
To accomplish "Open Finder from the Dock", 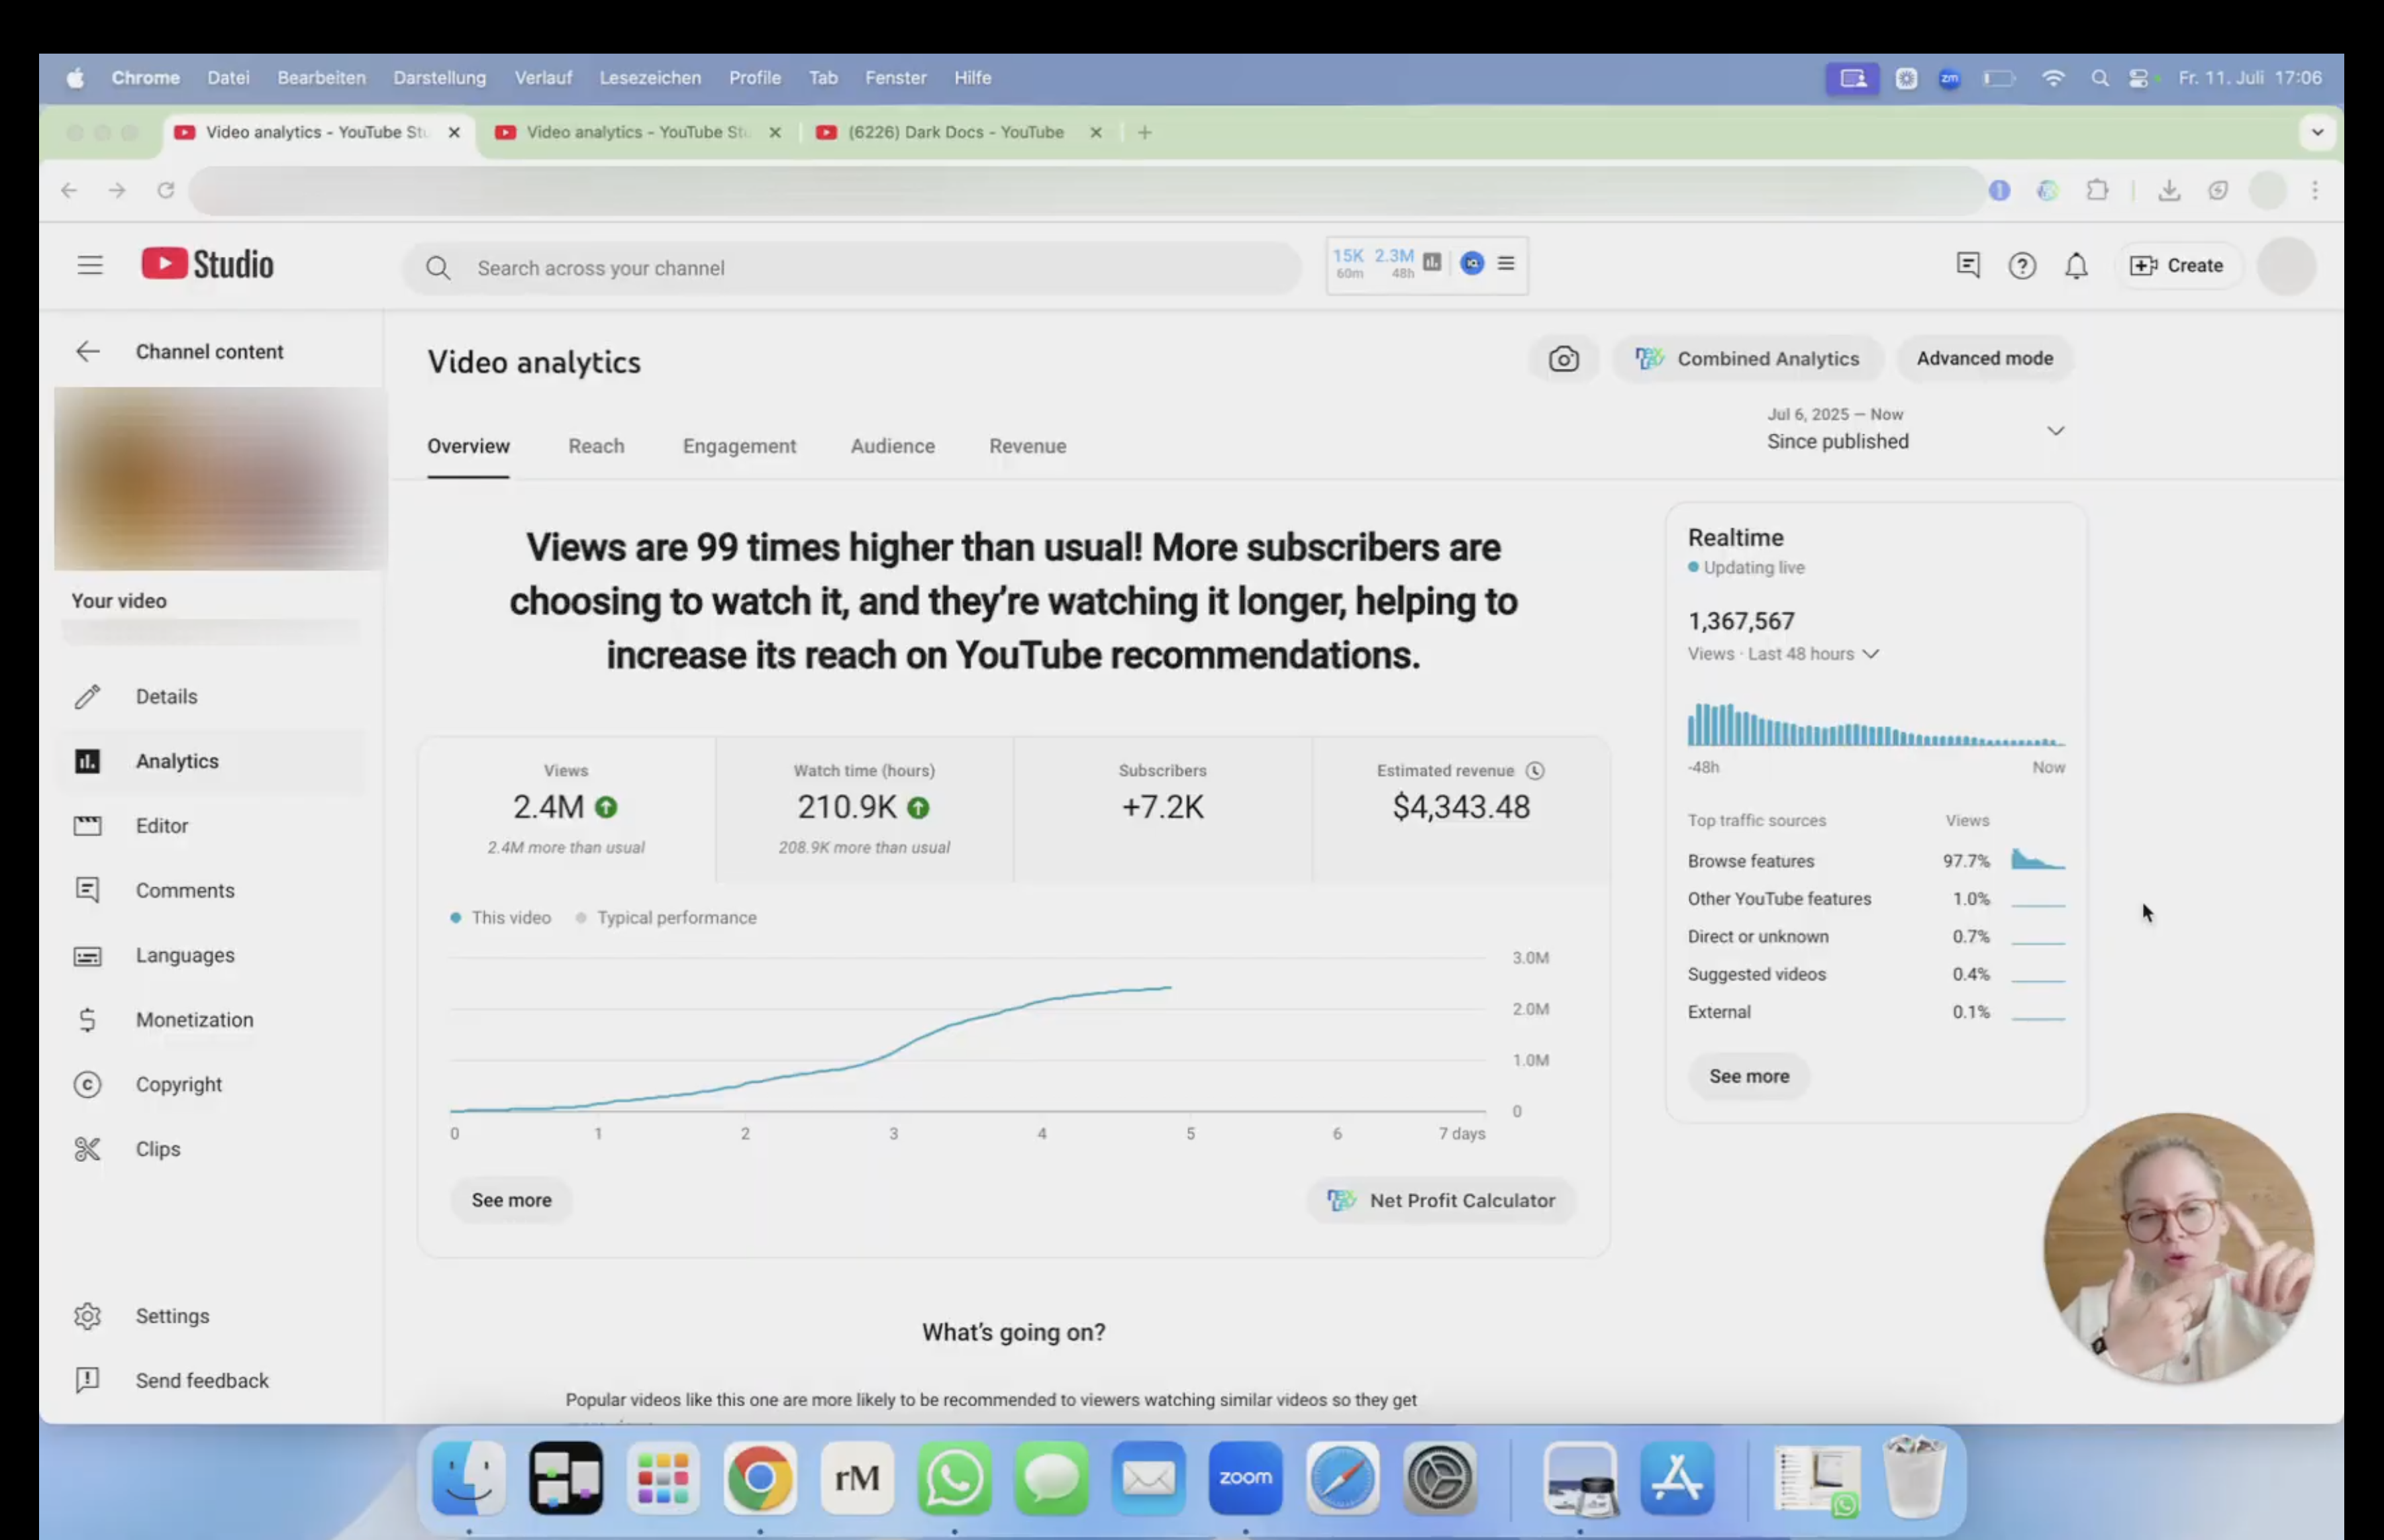I will pyautogui.click(x=469, y=1478).
